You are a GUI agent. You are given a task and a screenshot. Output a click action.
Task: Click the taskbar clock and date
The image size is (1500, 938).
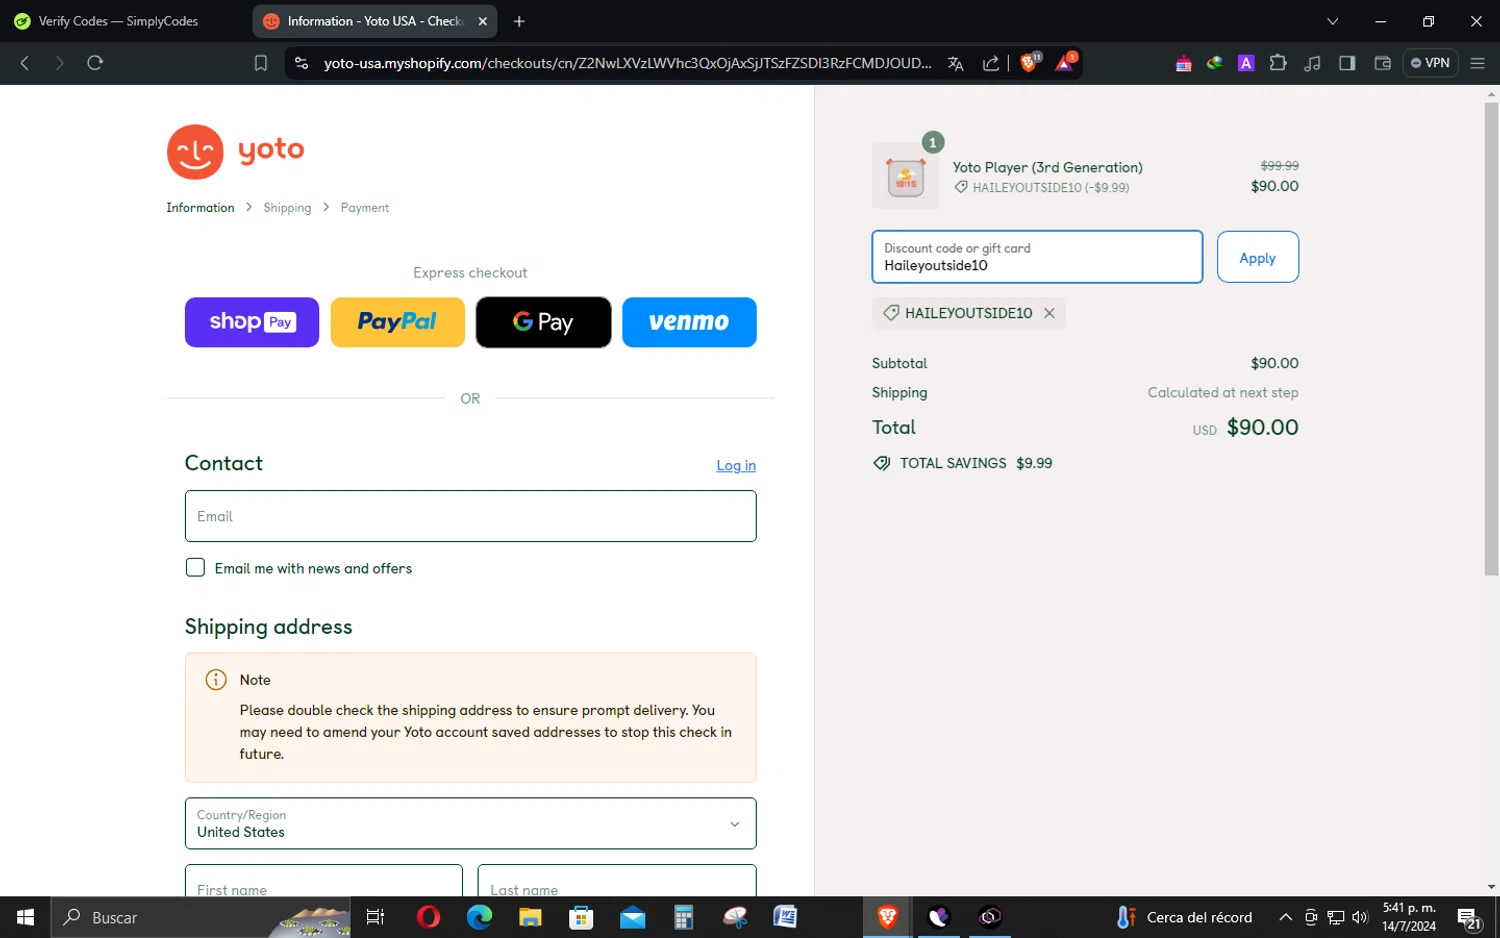tap(1409, 917)
